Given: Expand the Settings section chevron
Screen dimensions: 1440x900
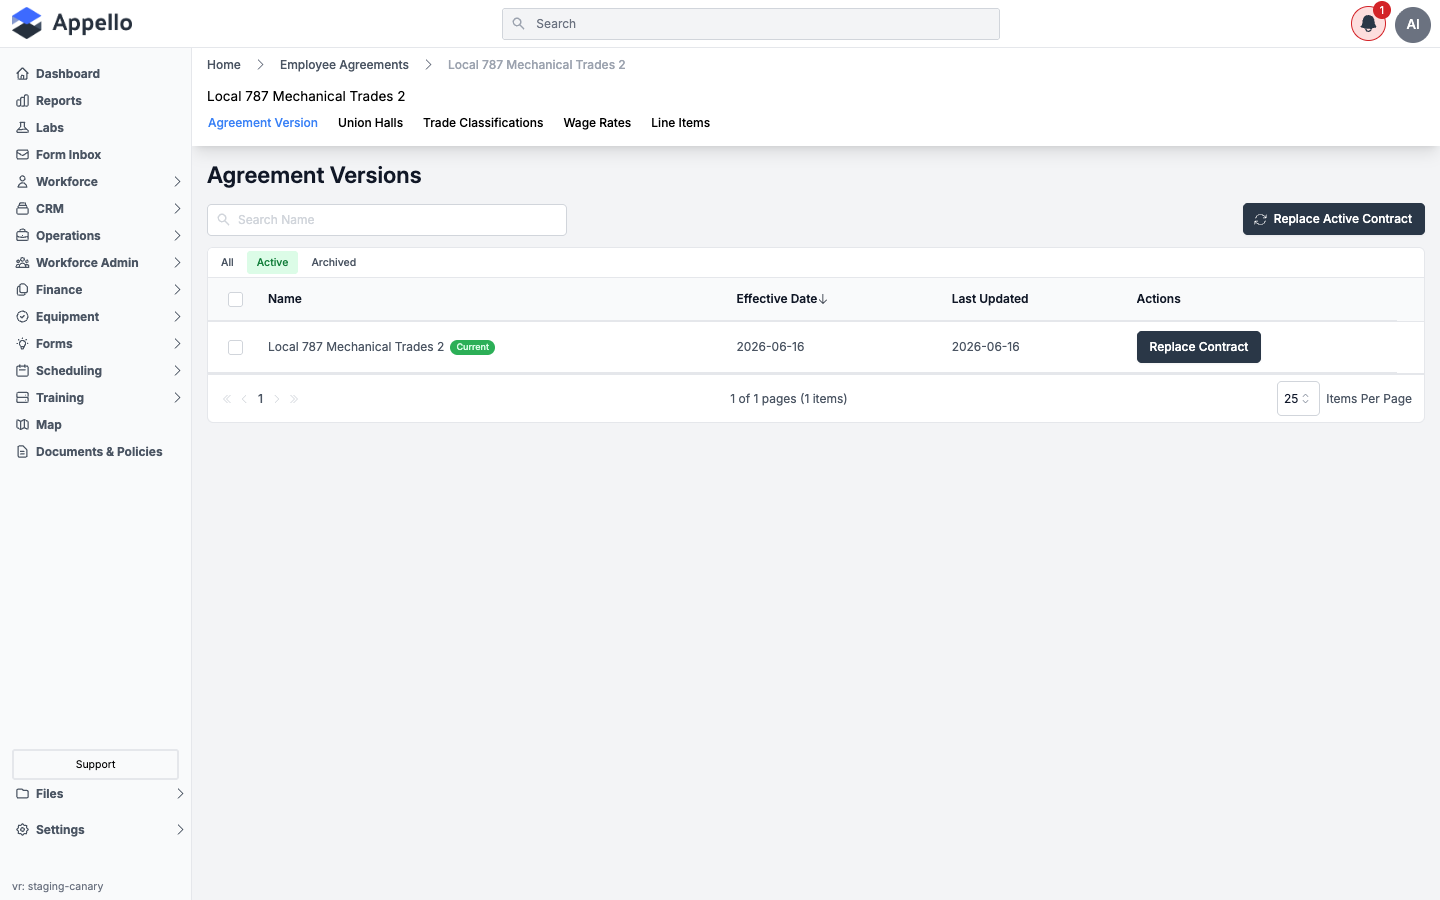Looking at the screenshot, I should tap(180, 830).
